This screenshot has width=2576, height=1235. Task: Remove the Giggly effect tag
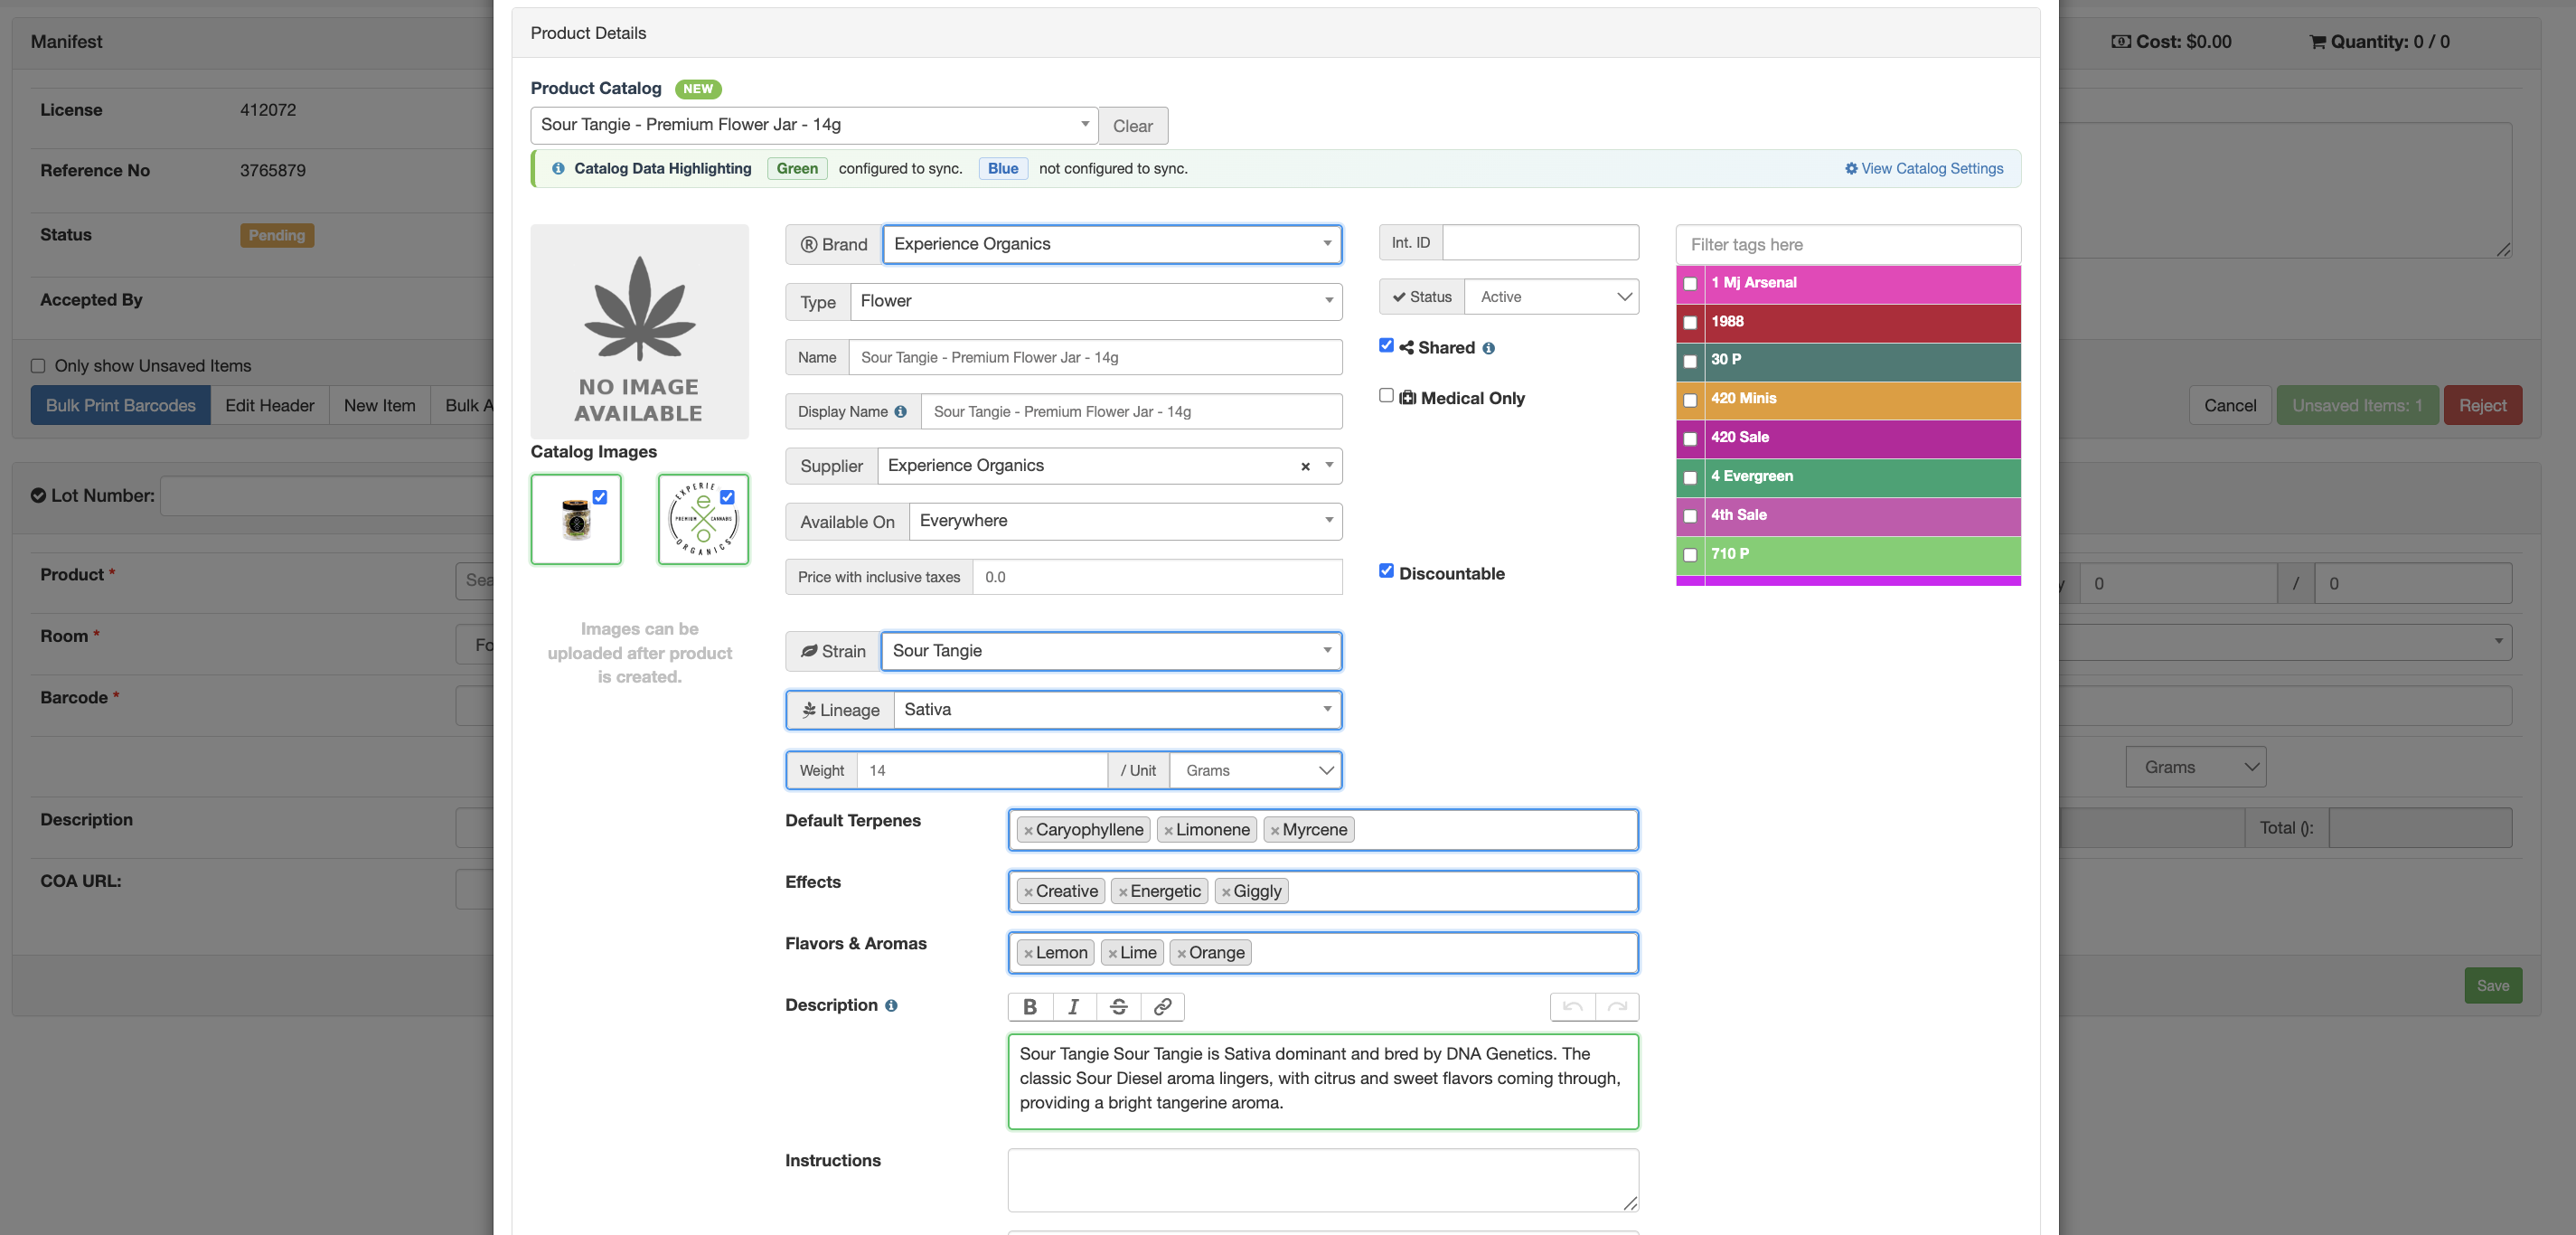point(1226,892)
